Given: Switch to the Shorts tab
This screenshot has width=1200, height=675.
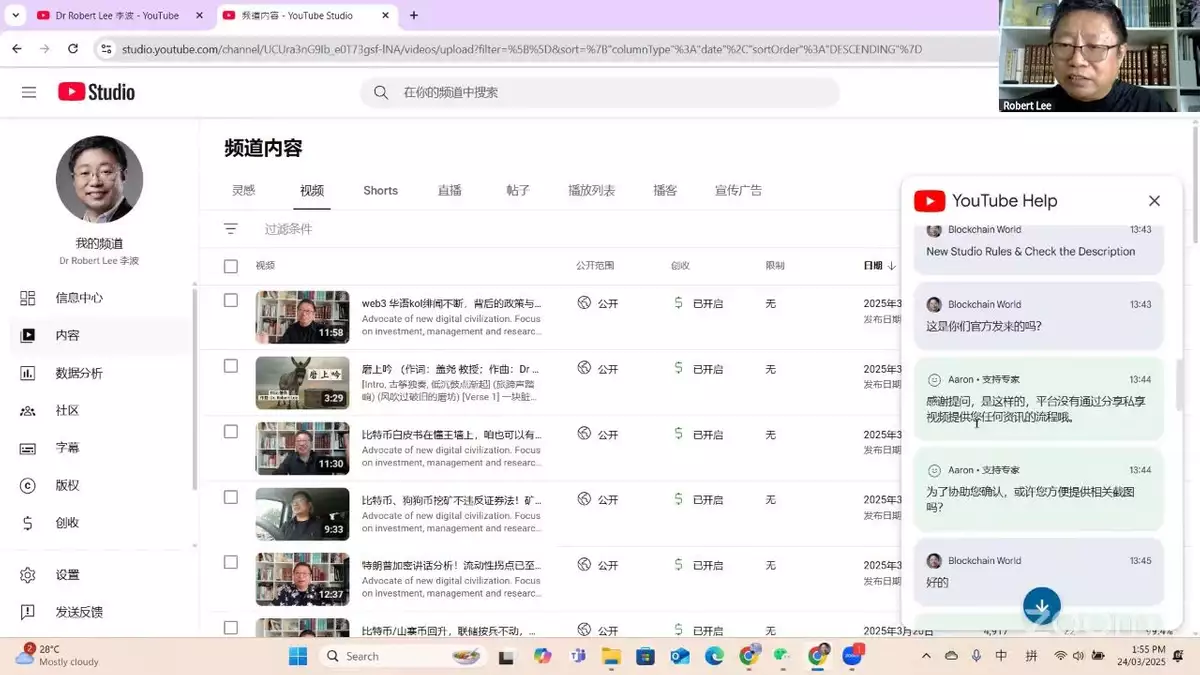Looking at the screenshot, I should 380,191.
